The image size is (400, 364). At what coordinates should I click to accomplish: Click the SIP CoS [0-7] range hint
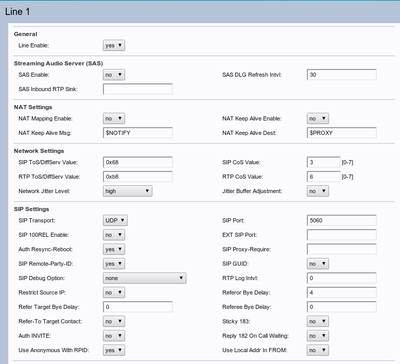pyautogui.click(x=347, y=162)
